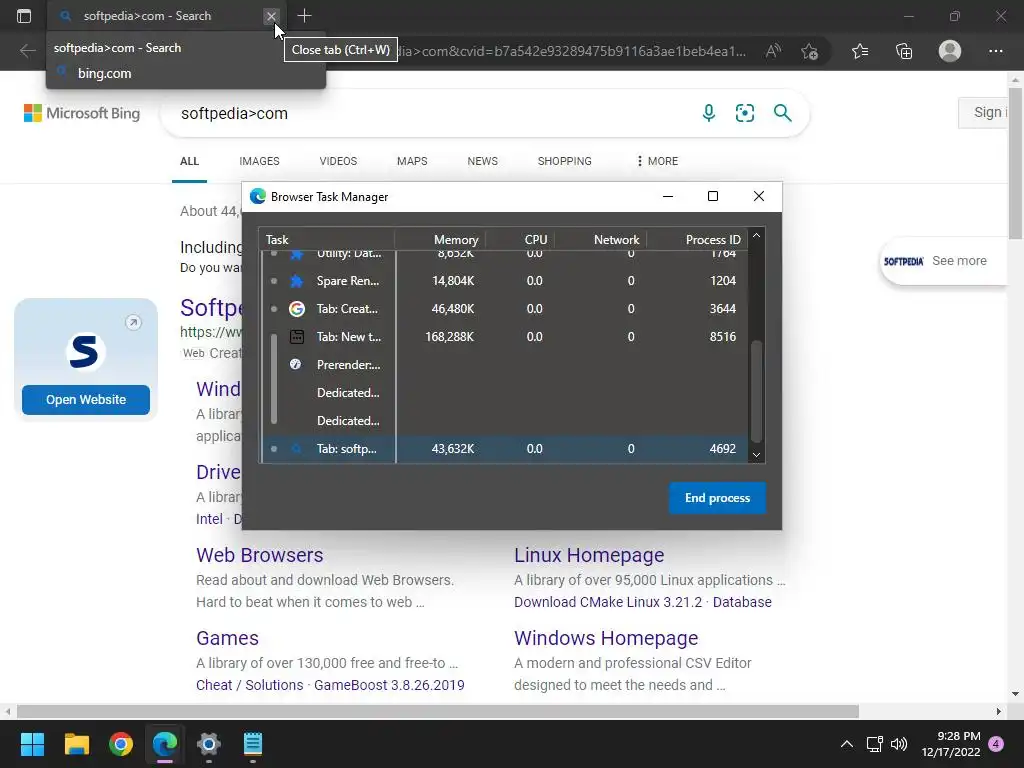Click the Task Manager list scroll down arrow
The height and width of the screenshot is (768, 1024).
click(756, 455)
